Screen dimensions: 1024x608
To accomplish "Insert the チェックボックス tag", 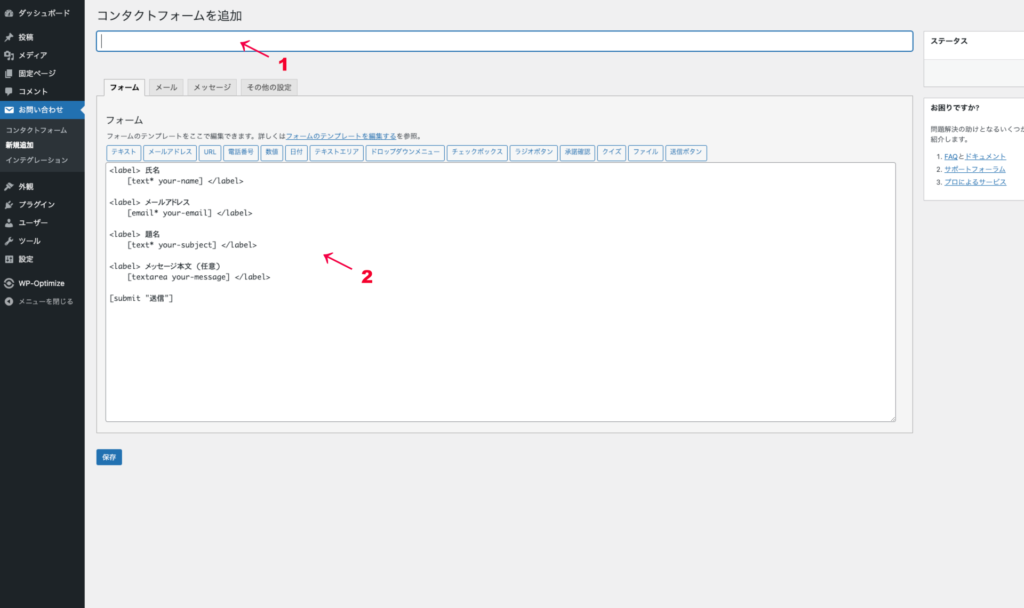I will click(476, 153).
